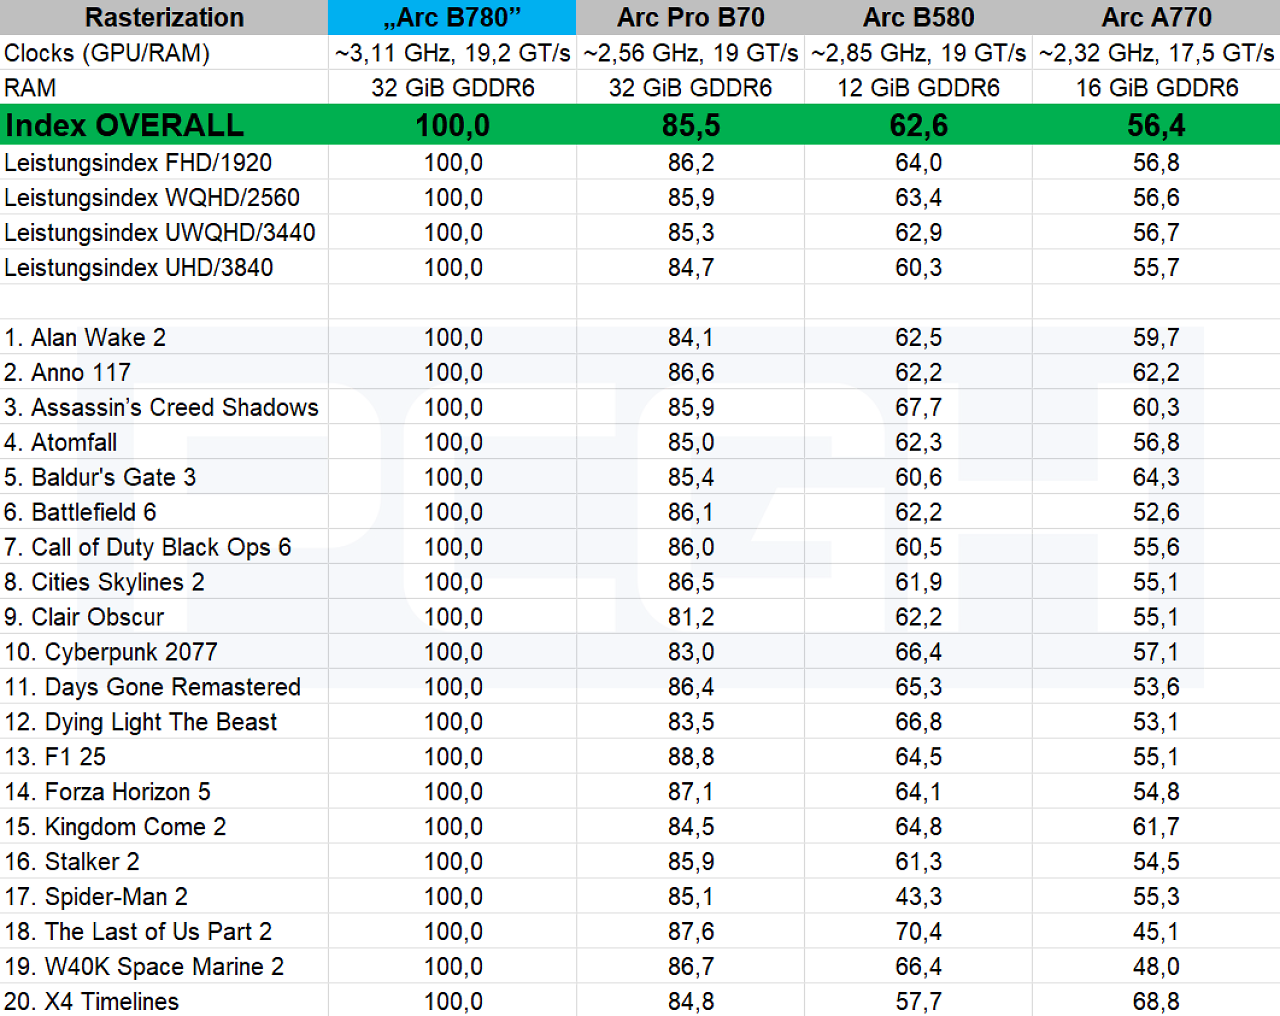The image size is (1280, 1016).
Task: Click the overall index value "62,6"
Action: point(918,125)
